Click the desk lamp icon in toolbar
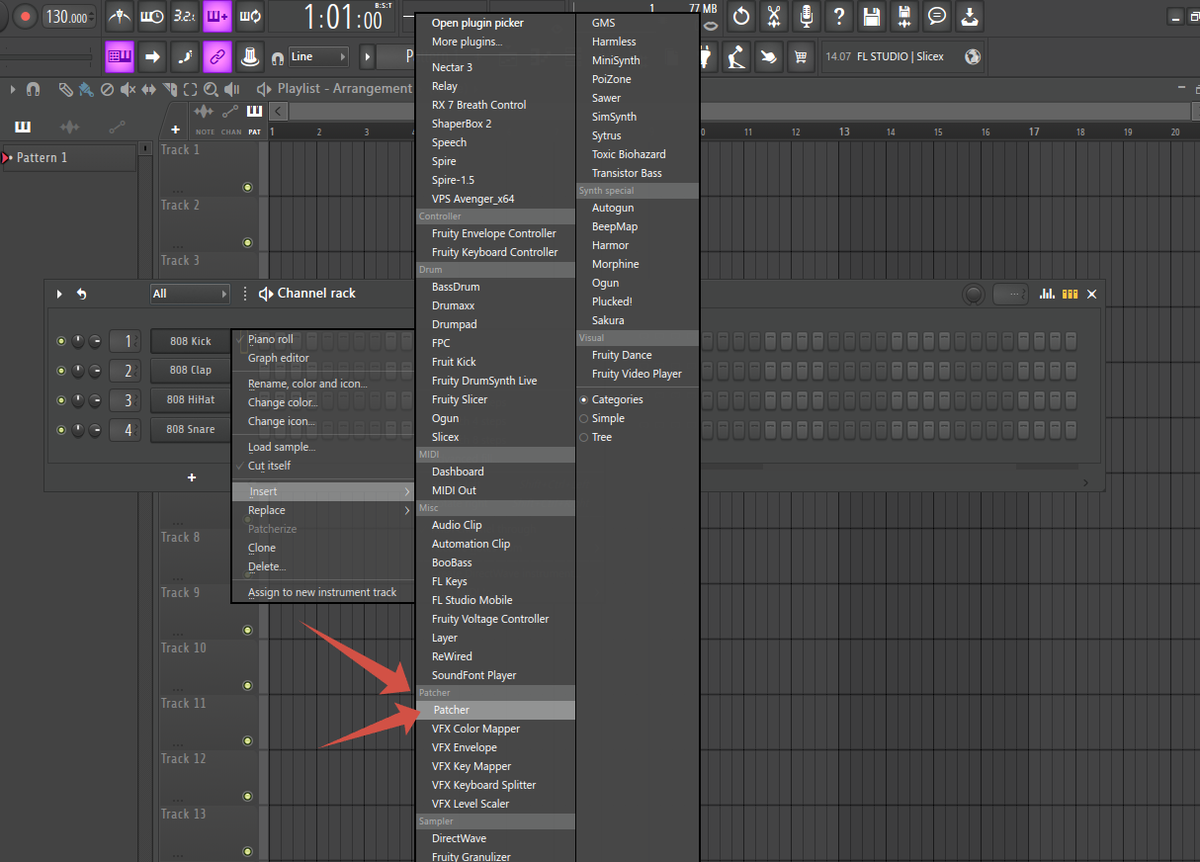 736,57
